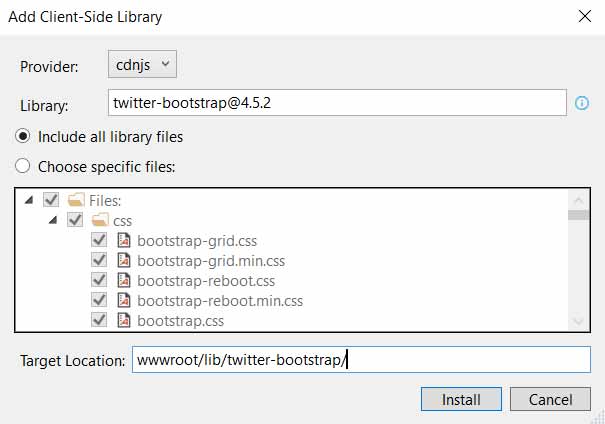
Task: Click the bootstrap-reboot.min.css file icon
Action: [123, 300]
